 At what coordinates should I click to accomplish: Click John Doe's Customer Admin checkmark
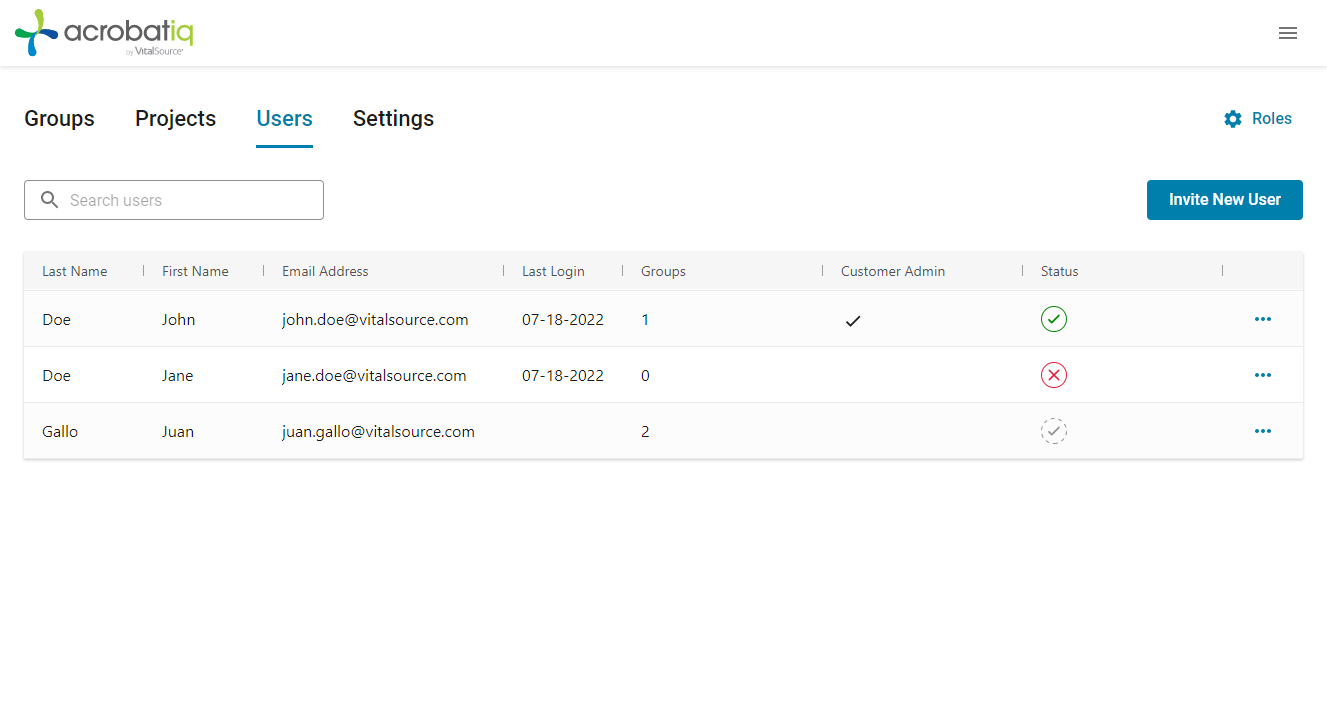pyautogui.click(x=853, y=320)
